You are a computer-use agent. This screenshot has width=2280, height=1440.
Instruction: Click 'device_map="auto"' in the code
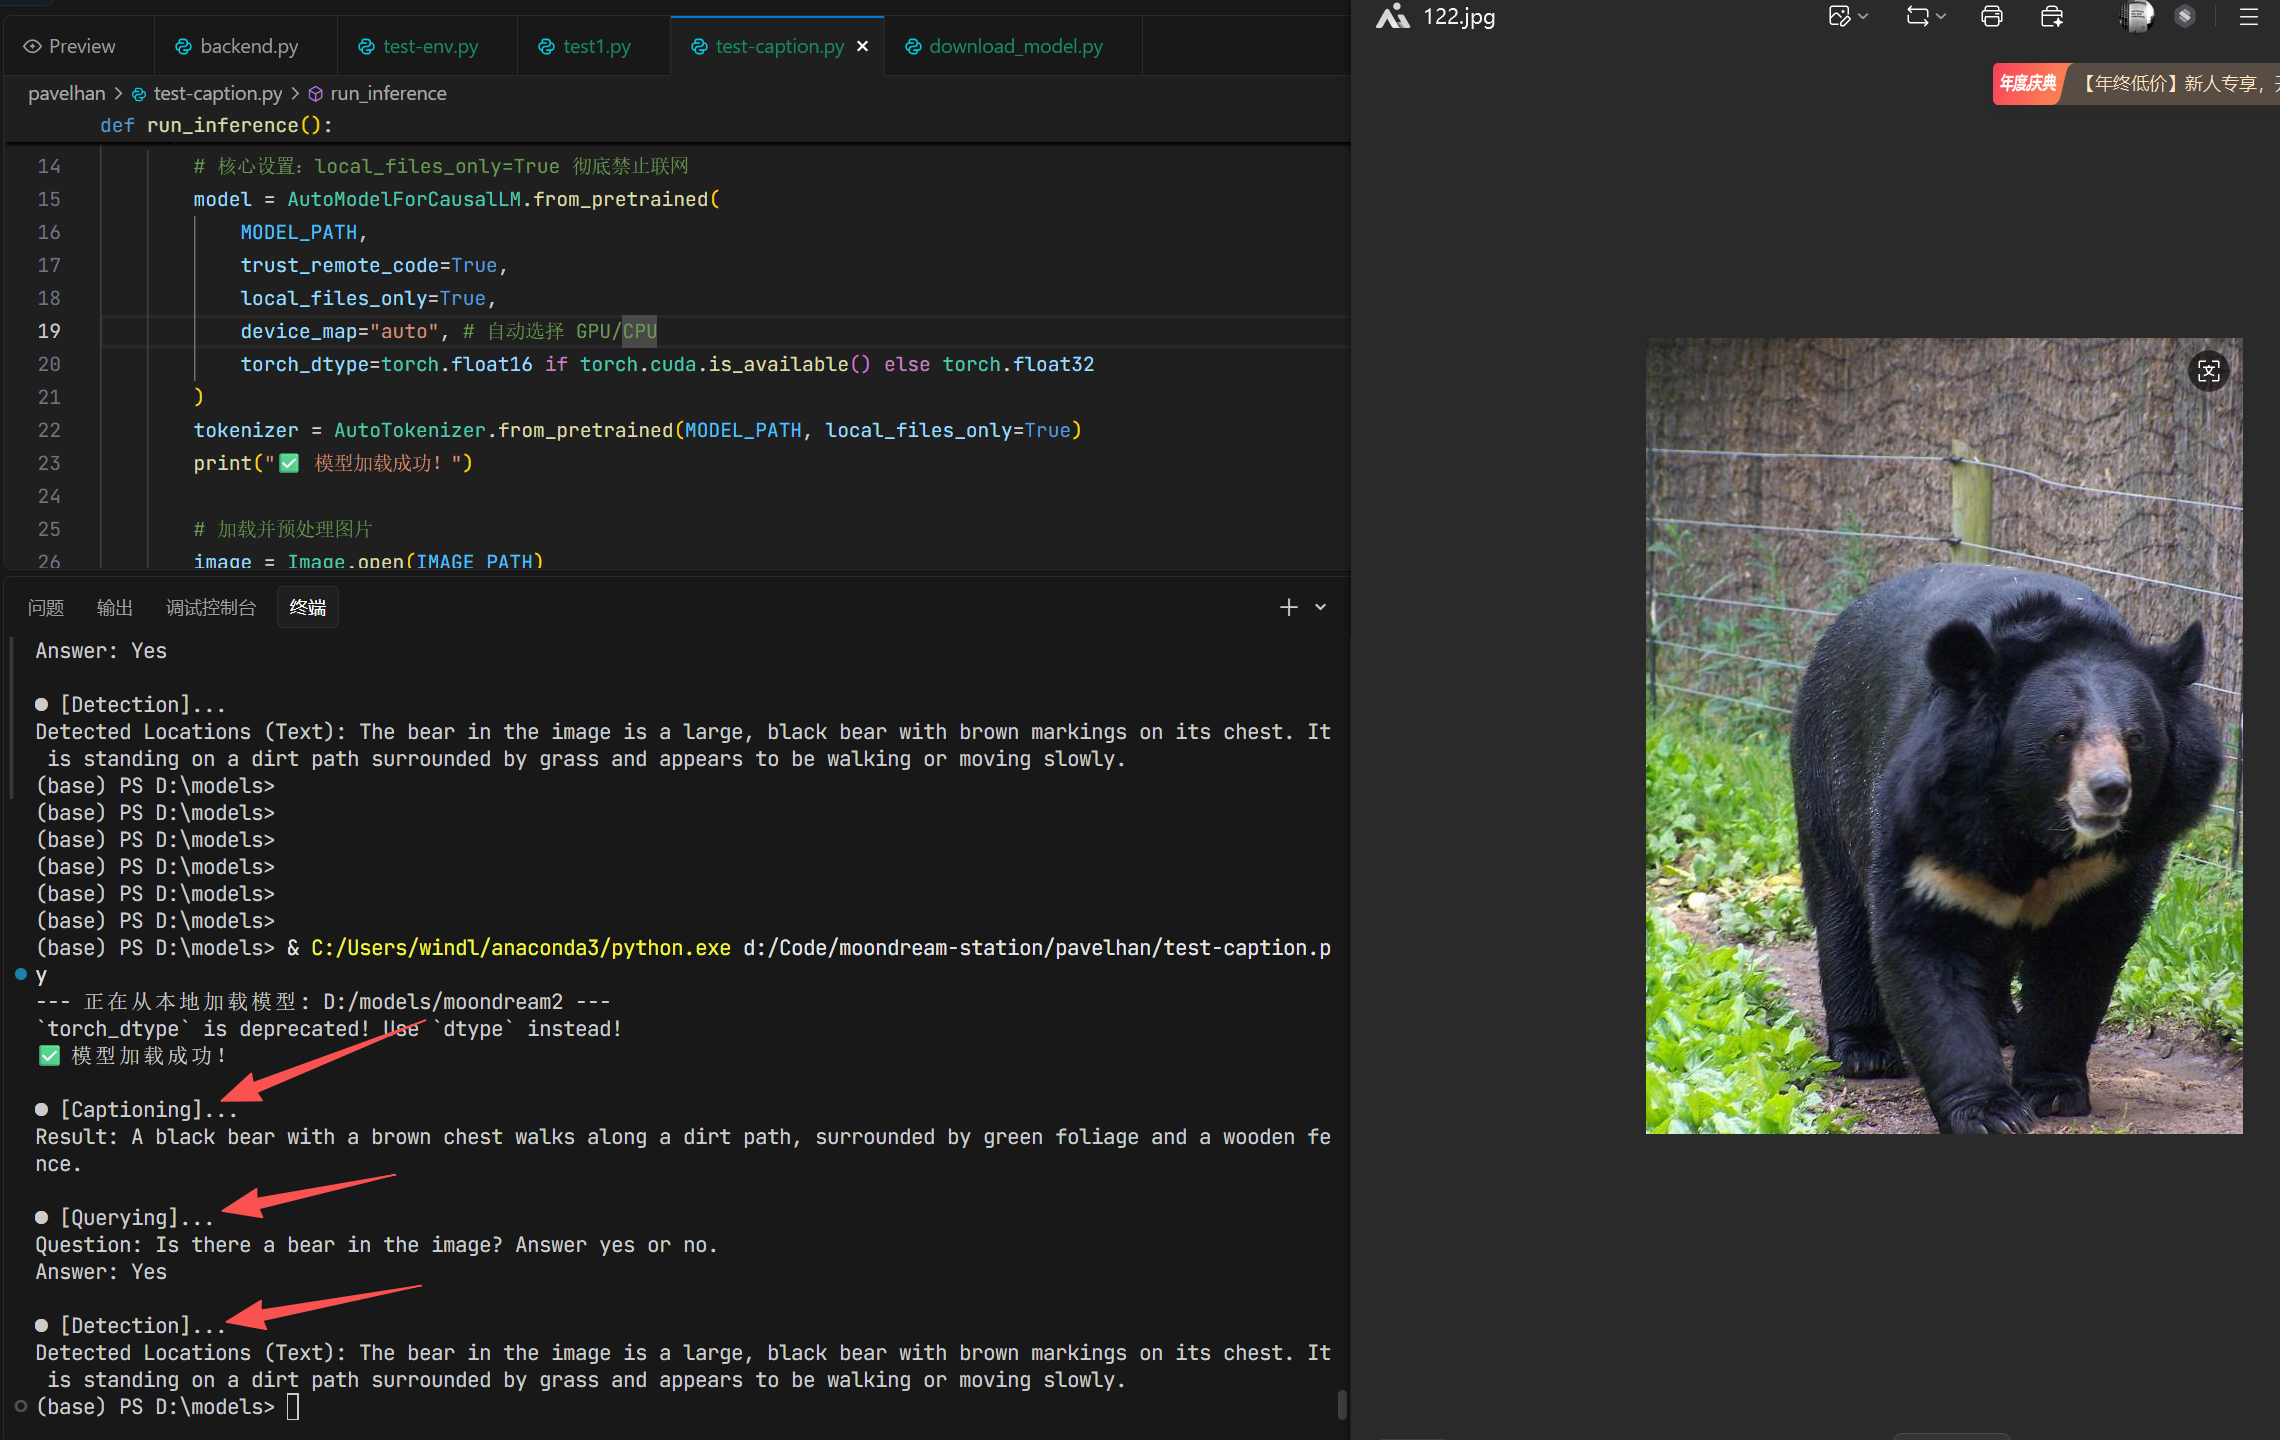[339, 331]
